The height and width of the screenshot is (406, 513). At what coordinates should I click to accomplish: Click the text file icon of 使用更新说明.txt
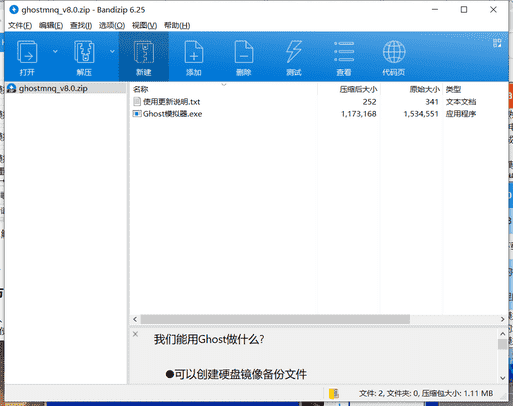137,101
